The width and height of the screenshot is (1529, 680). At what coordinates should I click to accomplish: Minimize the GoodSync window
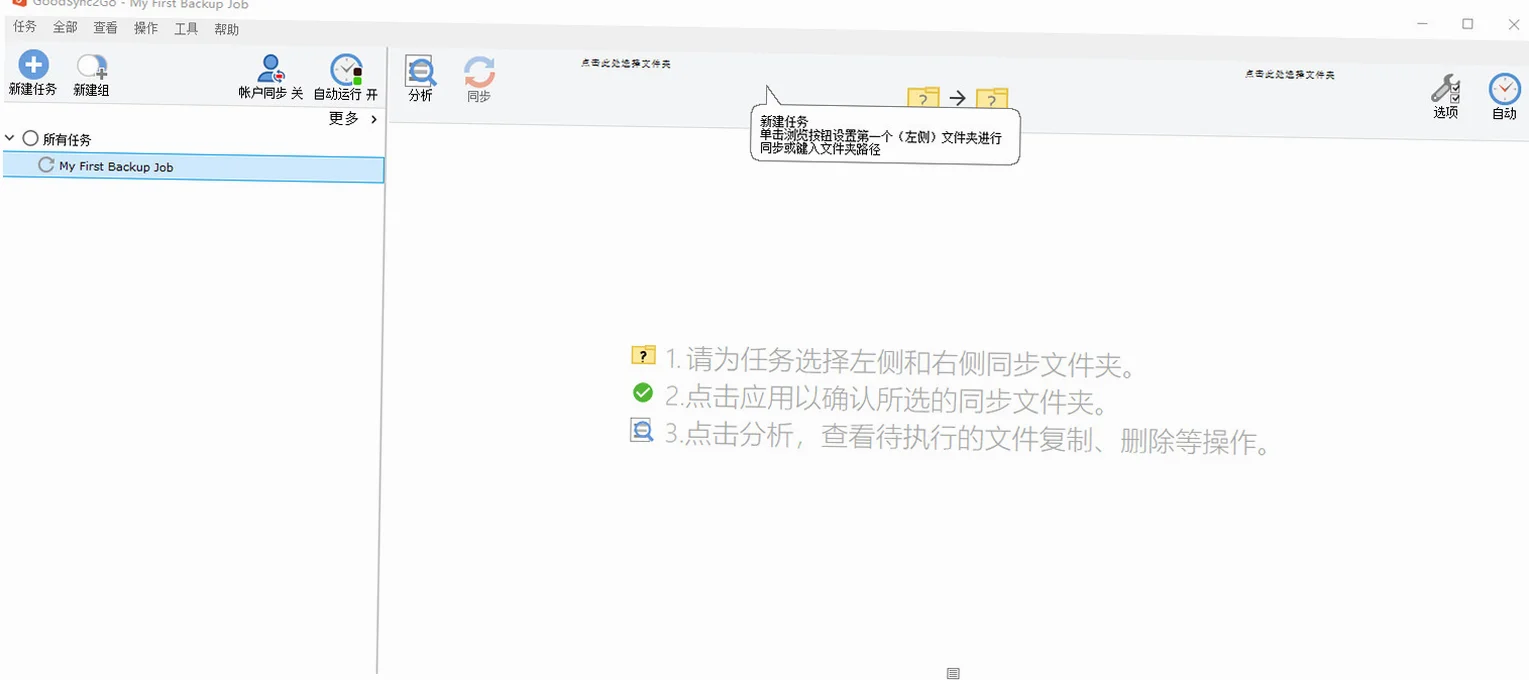[x=1422, y=24]
